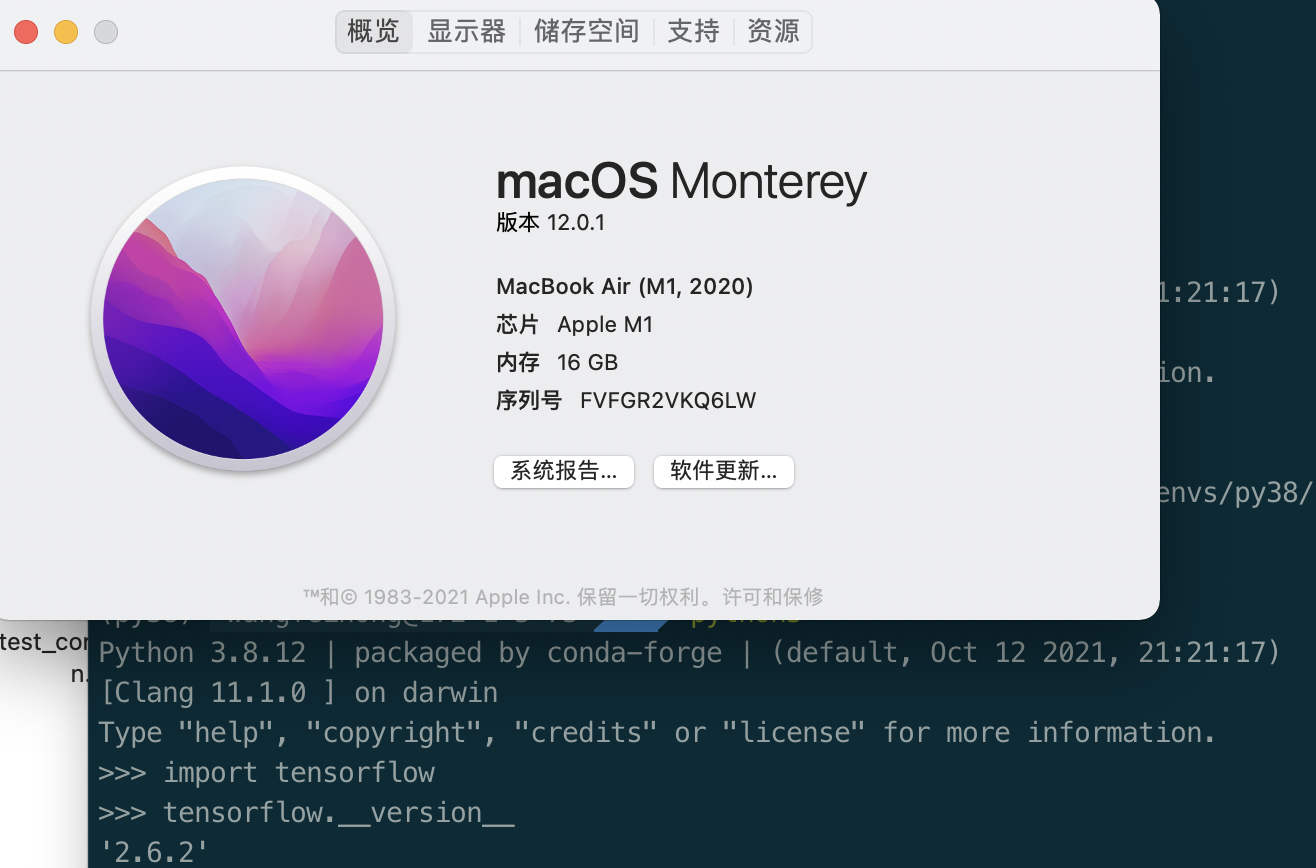
Task: Select the 概览 tab
Action: coord(373,31)
